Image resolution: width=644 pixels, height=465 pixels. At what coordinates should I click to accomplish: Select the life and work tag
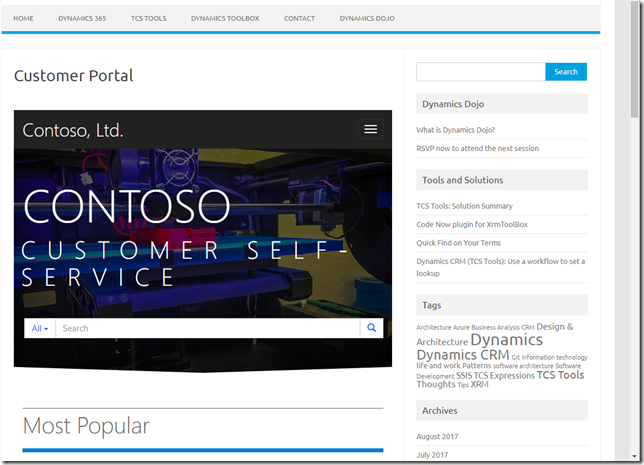(x=438, y=366)
